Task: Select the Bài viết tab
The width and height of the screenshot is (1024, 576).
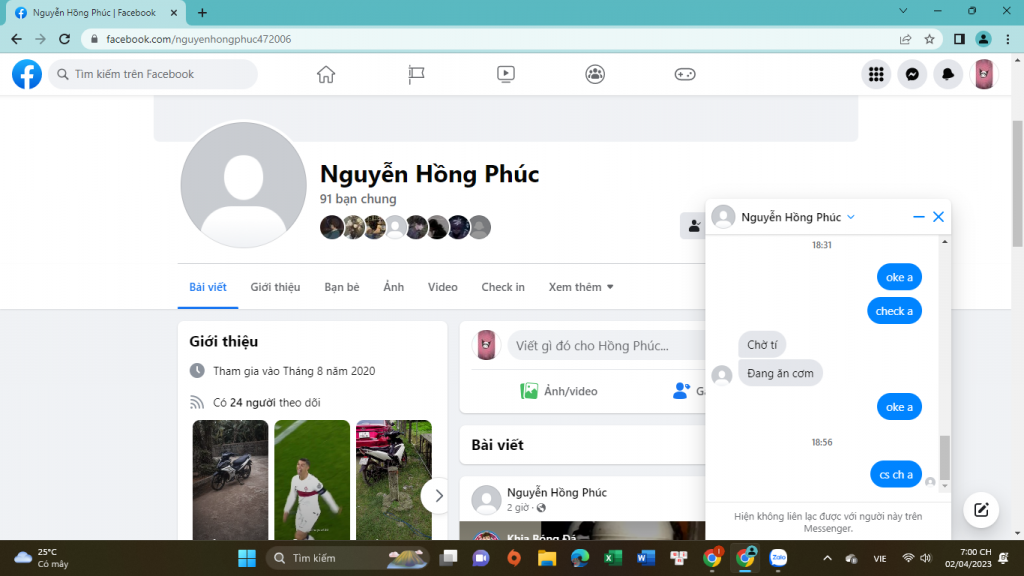Action: coord(208,287)
